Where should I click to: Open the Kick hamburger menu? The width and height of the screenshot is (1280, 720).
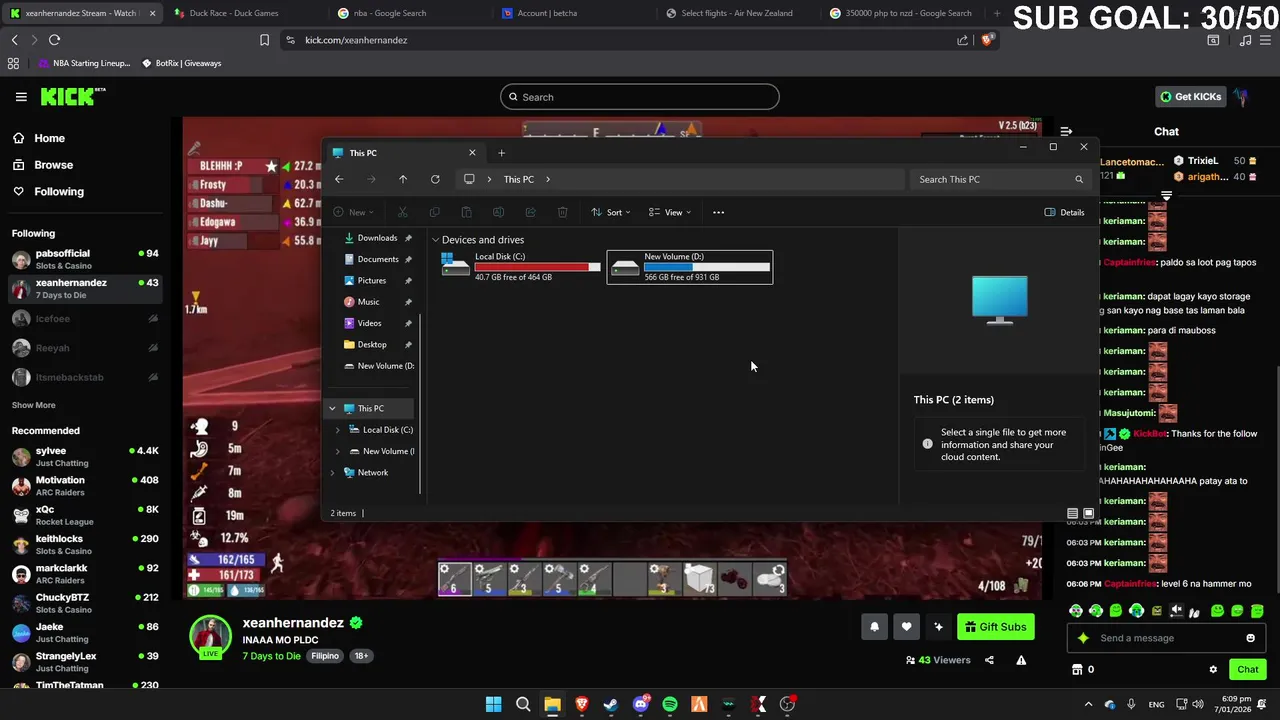point(21,97)
